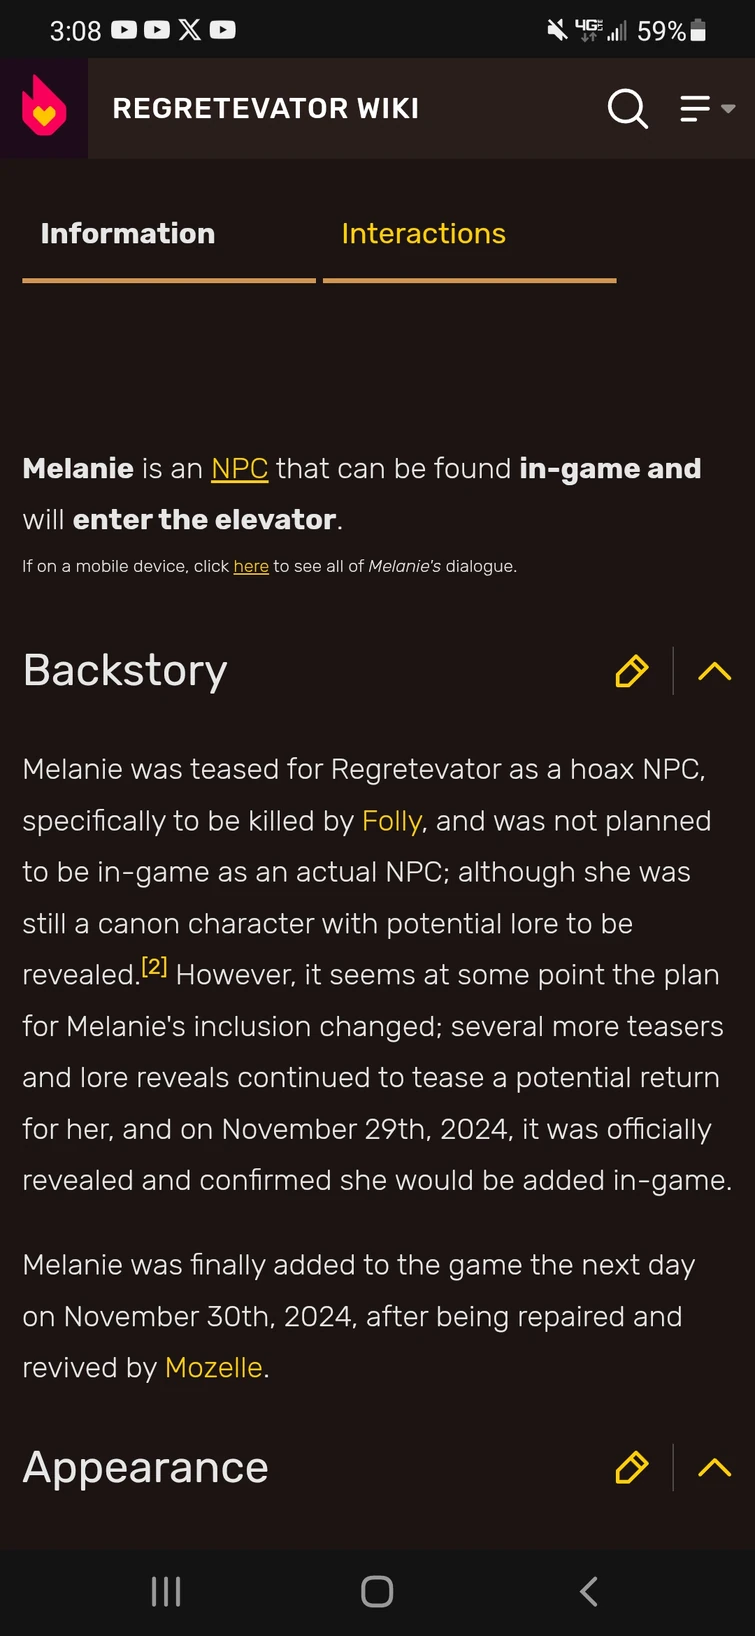Click the Regretevator Wiki flame logo

(x=44, y=107)
